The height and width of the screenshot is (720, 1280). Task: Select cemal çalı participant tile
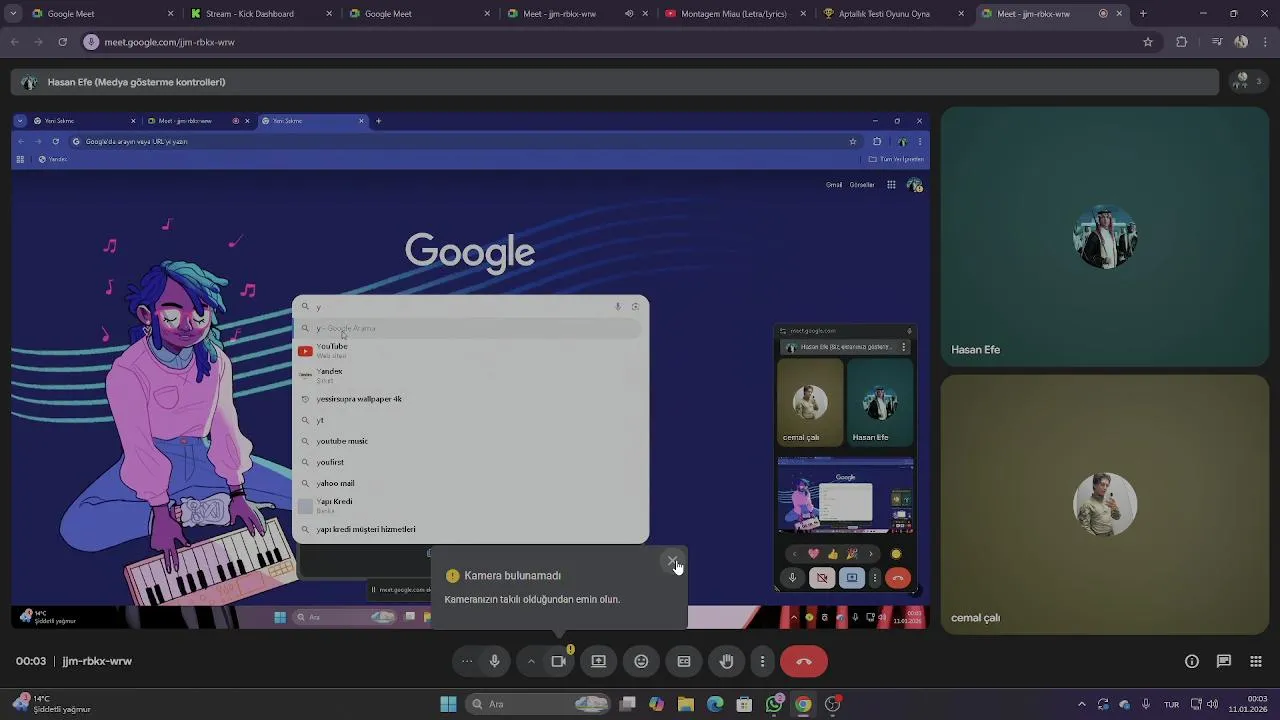(x=1105, y=505)
